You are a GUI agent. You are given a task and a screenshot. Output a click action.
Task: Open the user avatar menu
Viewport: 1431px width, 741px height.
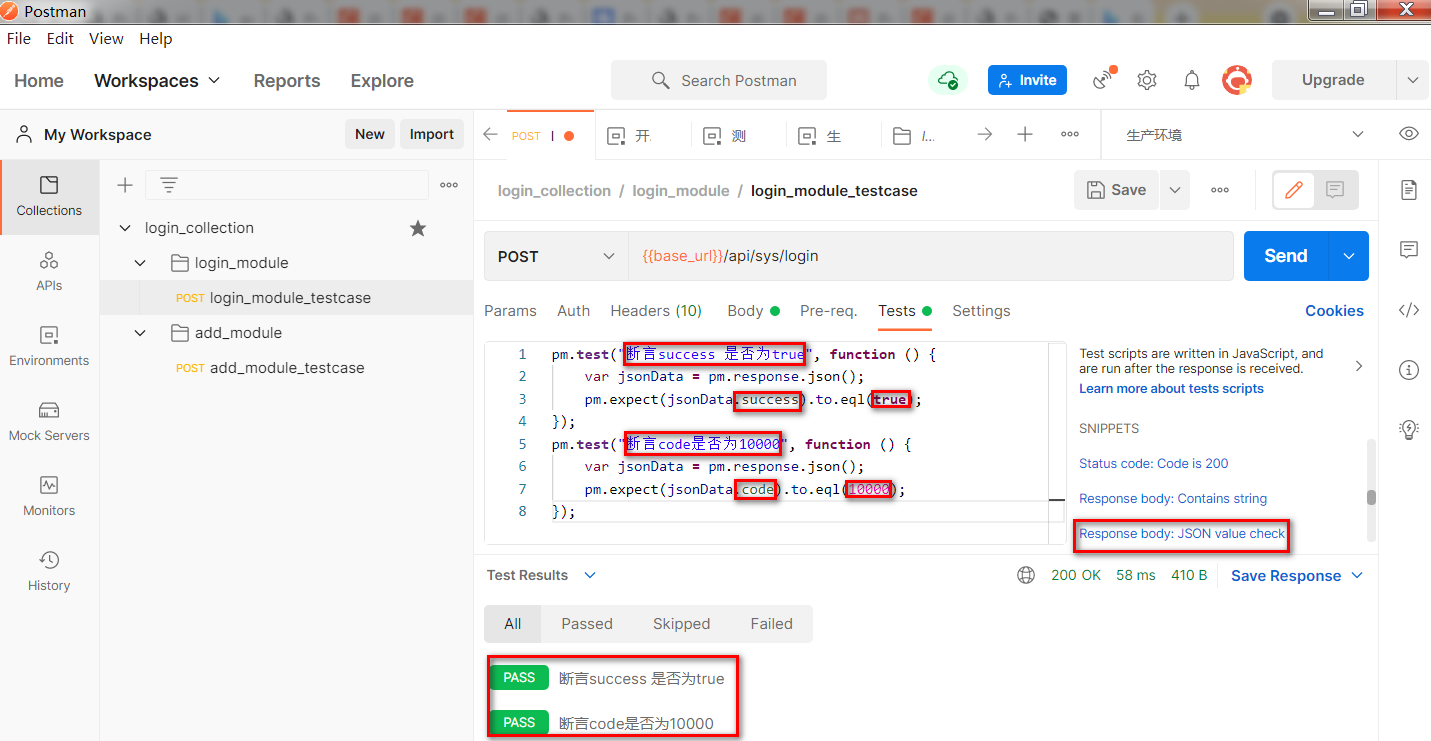click(1237, 80)
